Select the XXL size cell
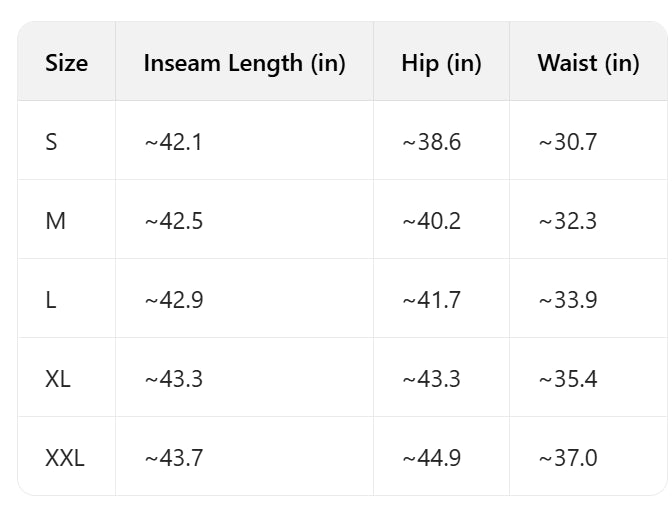 pyautogui.click(x=65, y=458)
